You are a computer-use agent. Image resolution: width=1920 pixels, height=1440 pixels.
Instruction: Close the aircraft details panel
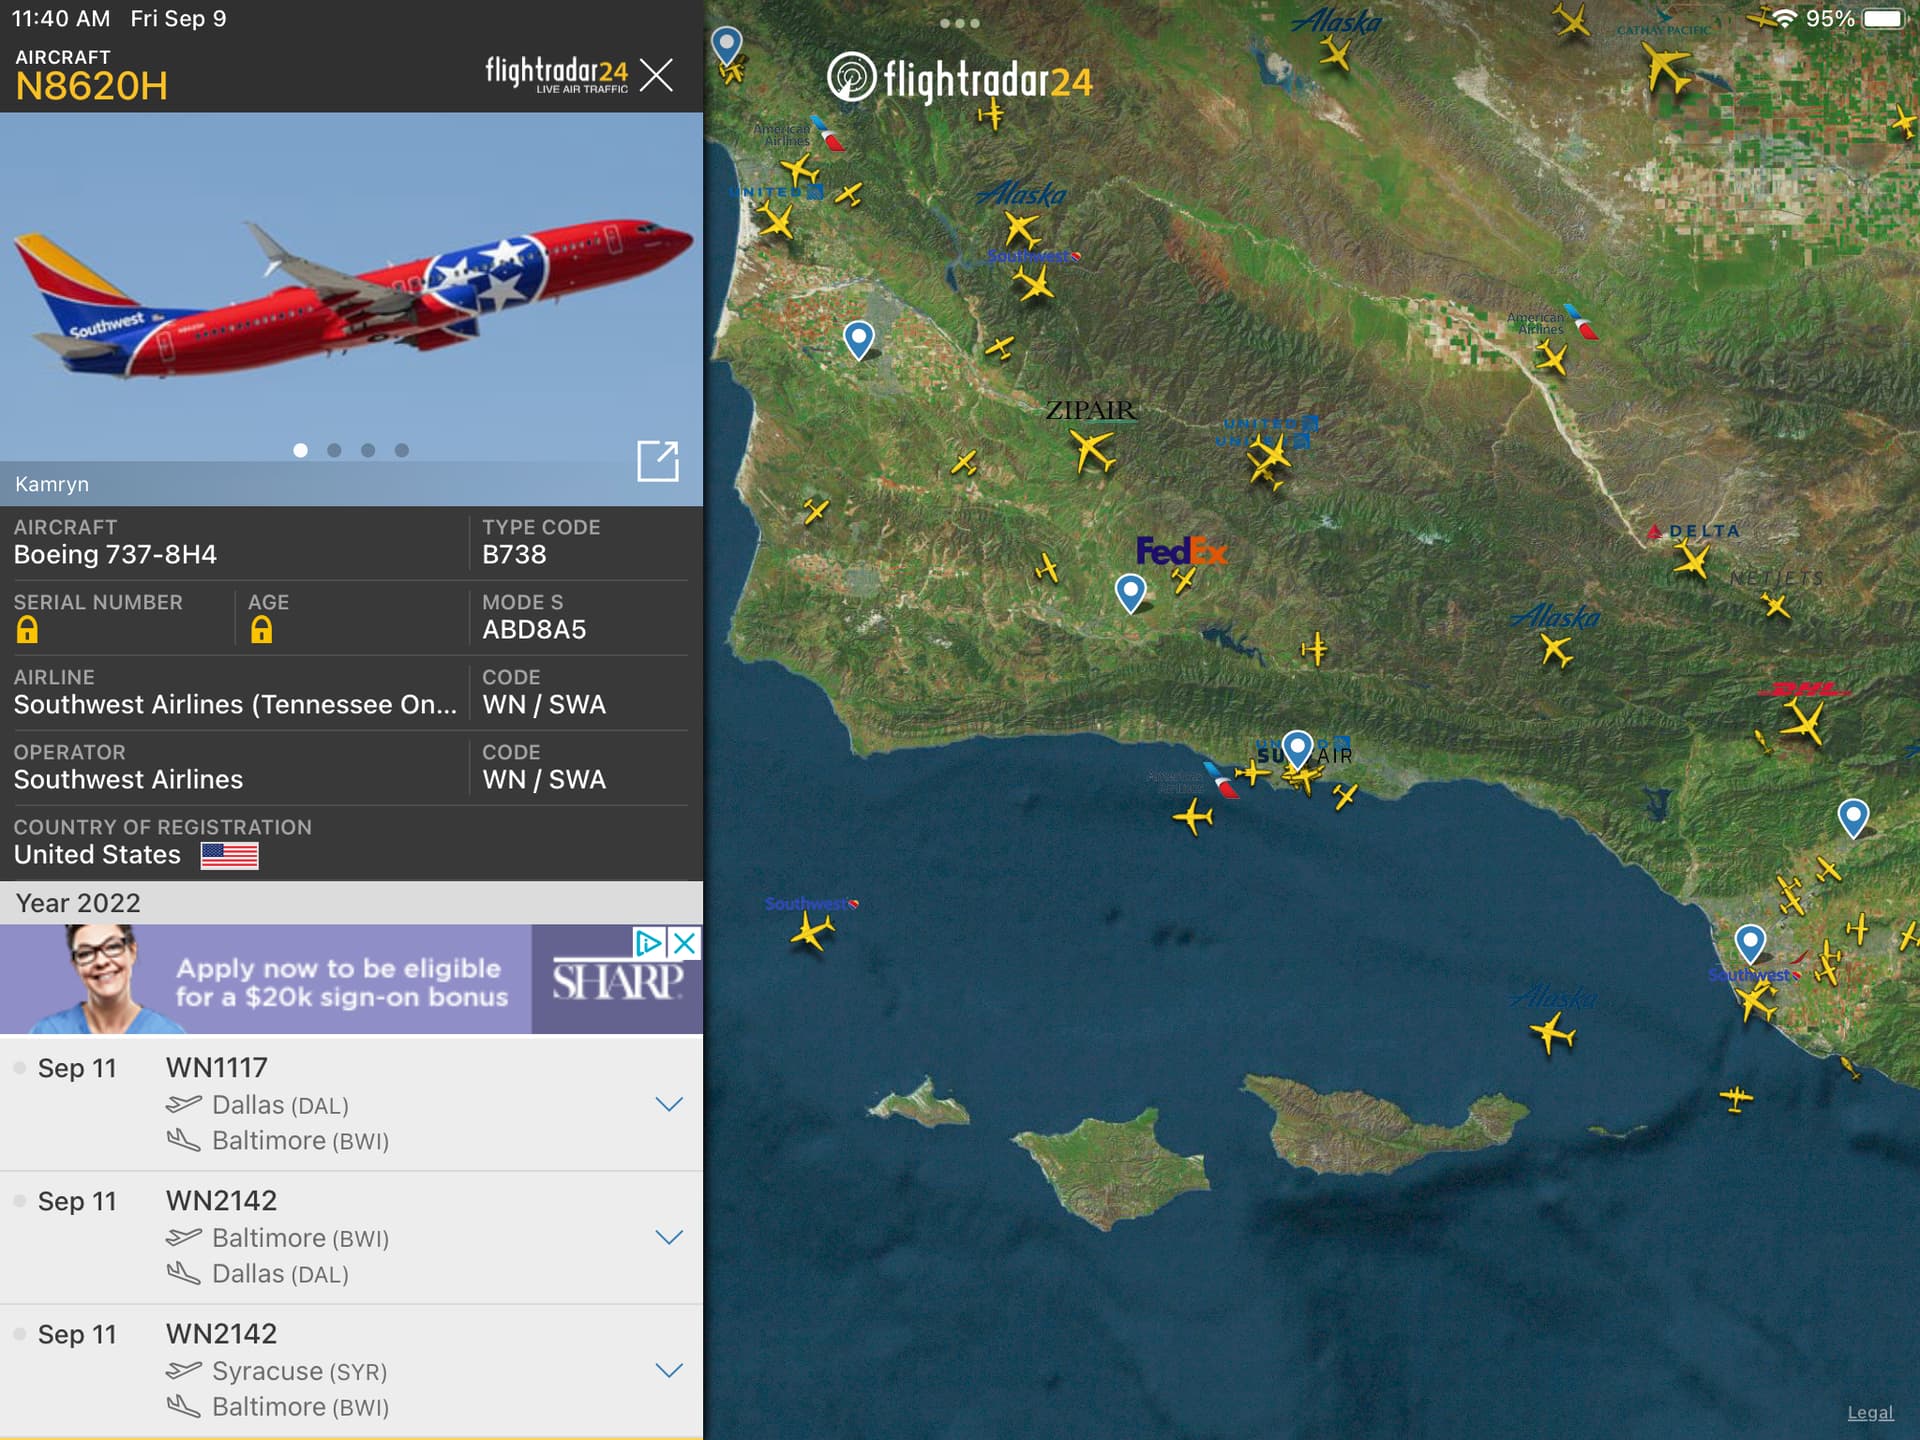(x=656, y=74)
